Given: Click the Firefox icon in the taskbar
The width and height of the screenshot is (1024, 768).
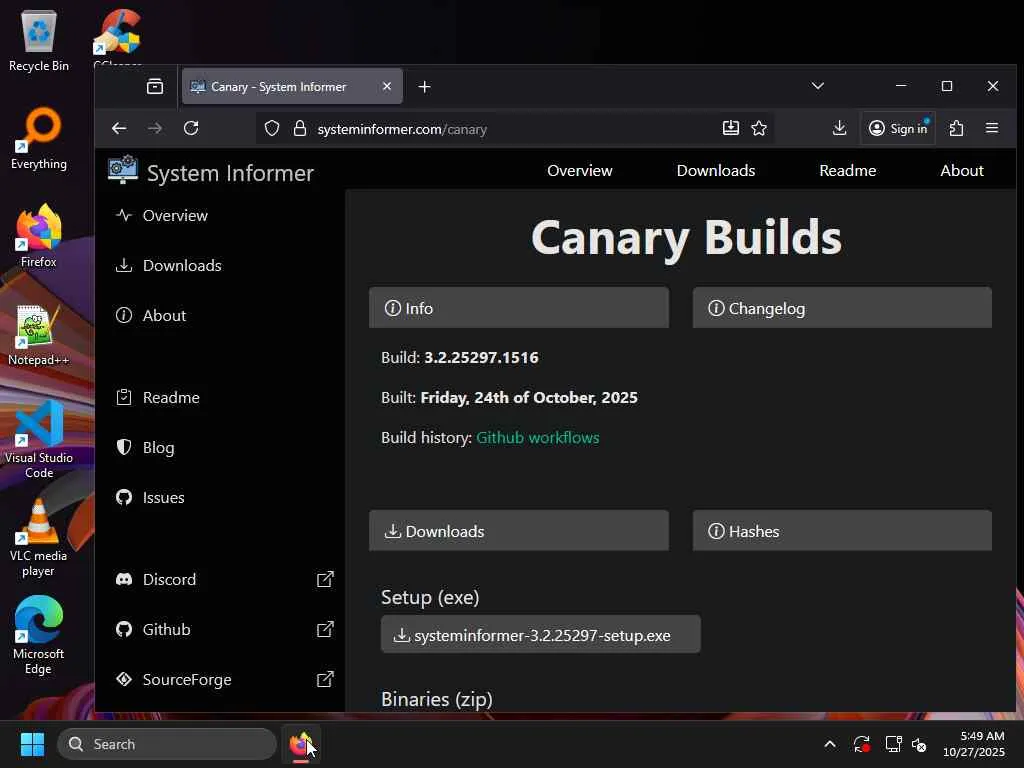Looking at the screenshot, I should point(300,744).
